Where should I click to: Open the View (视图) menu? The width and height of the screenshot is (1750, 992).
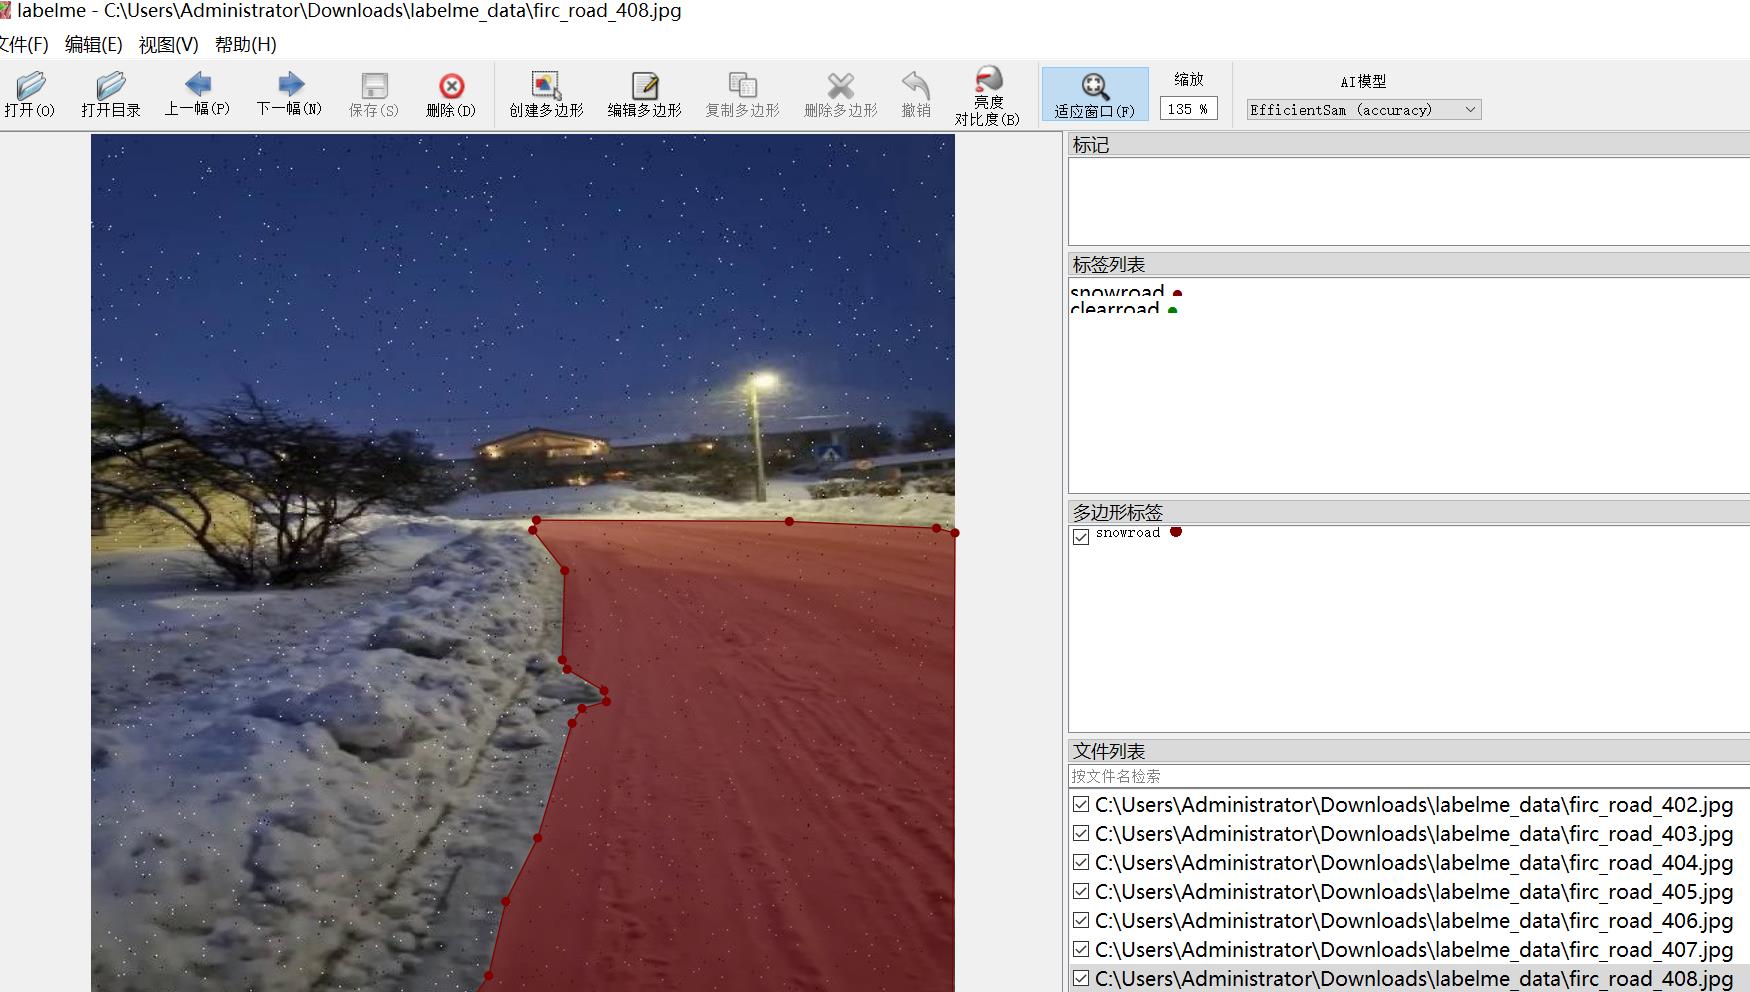click(168, 45)
